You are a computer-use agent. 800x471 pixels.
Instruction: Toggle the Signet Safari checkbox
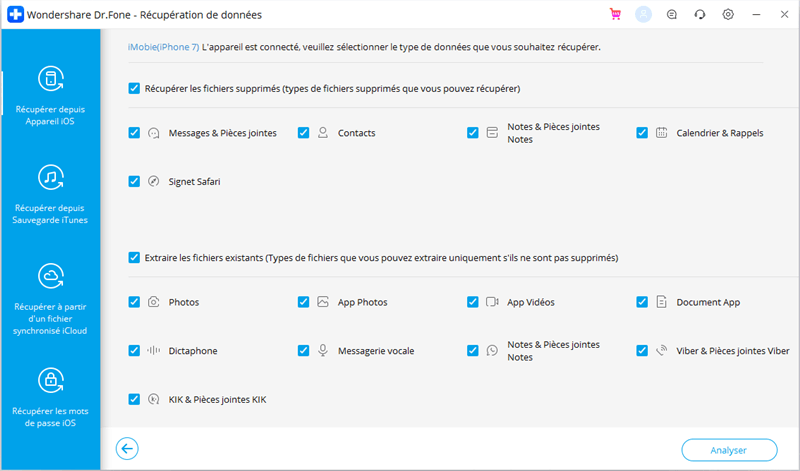point(134,181)
